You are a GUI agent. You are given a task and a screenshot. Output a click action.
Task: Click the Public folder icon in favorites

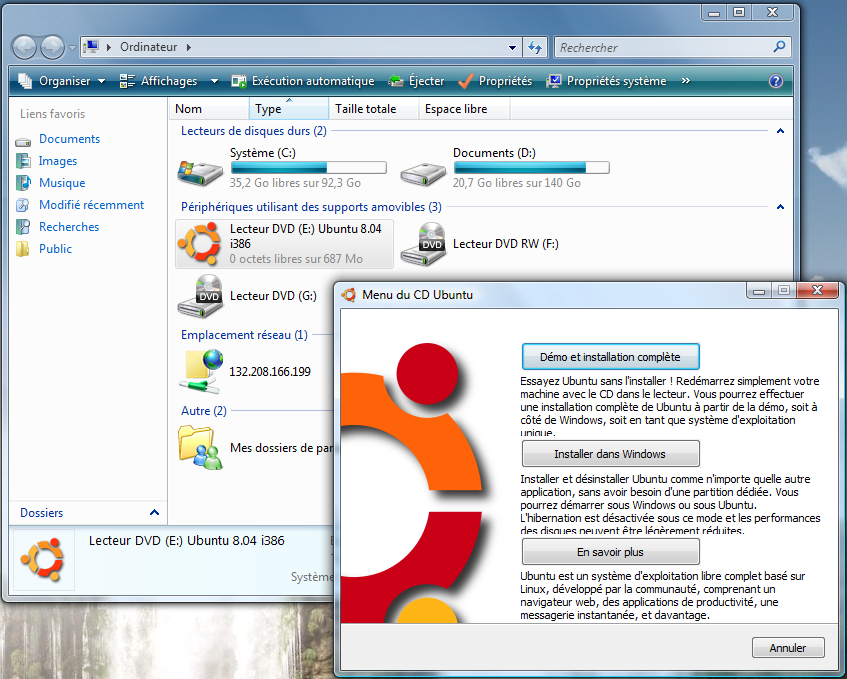coord(23,248)
